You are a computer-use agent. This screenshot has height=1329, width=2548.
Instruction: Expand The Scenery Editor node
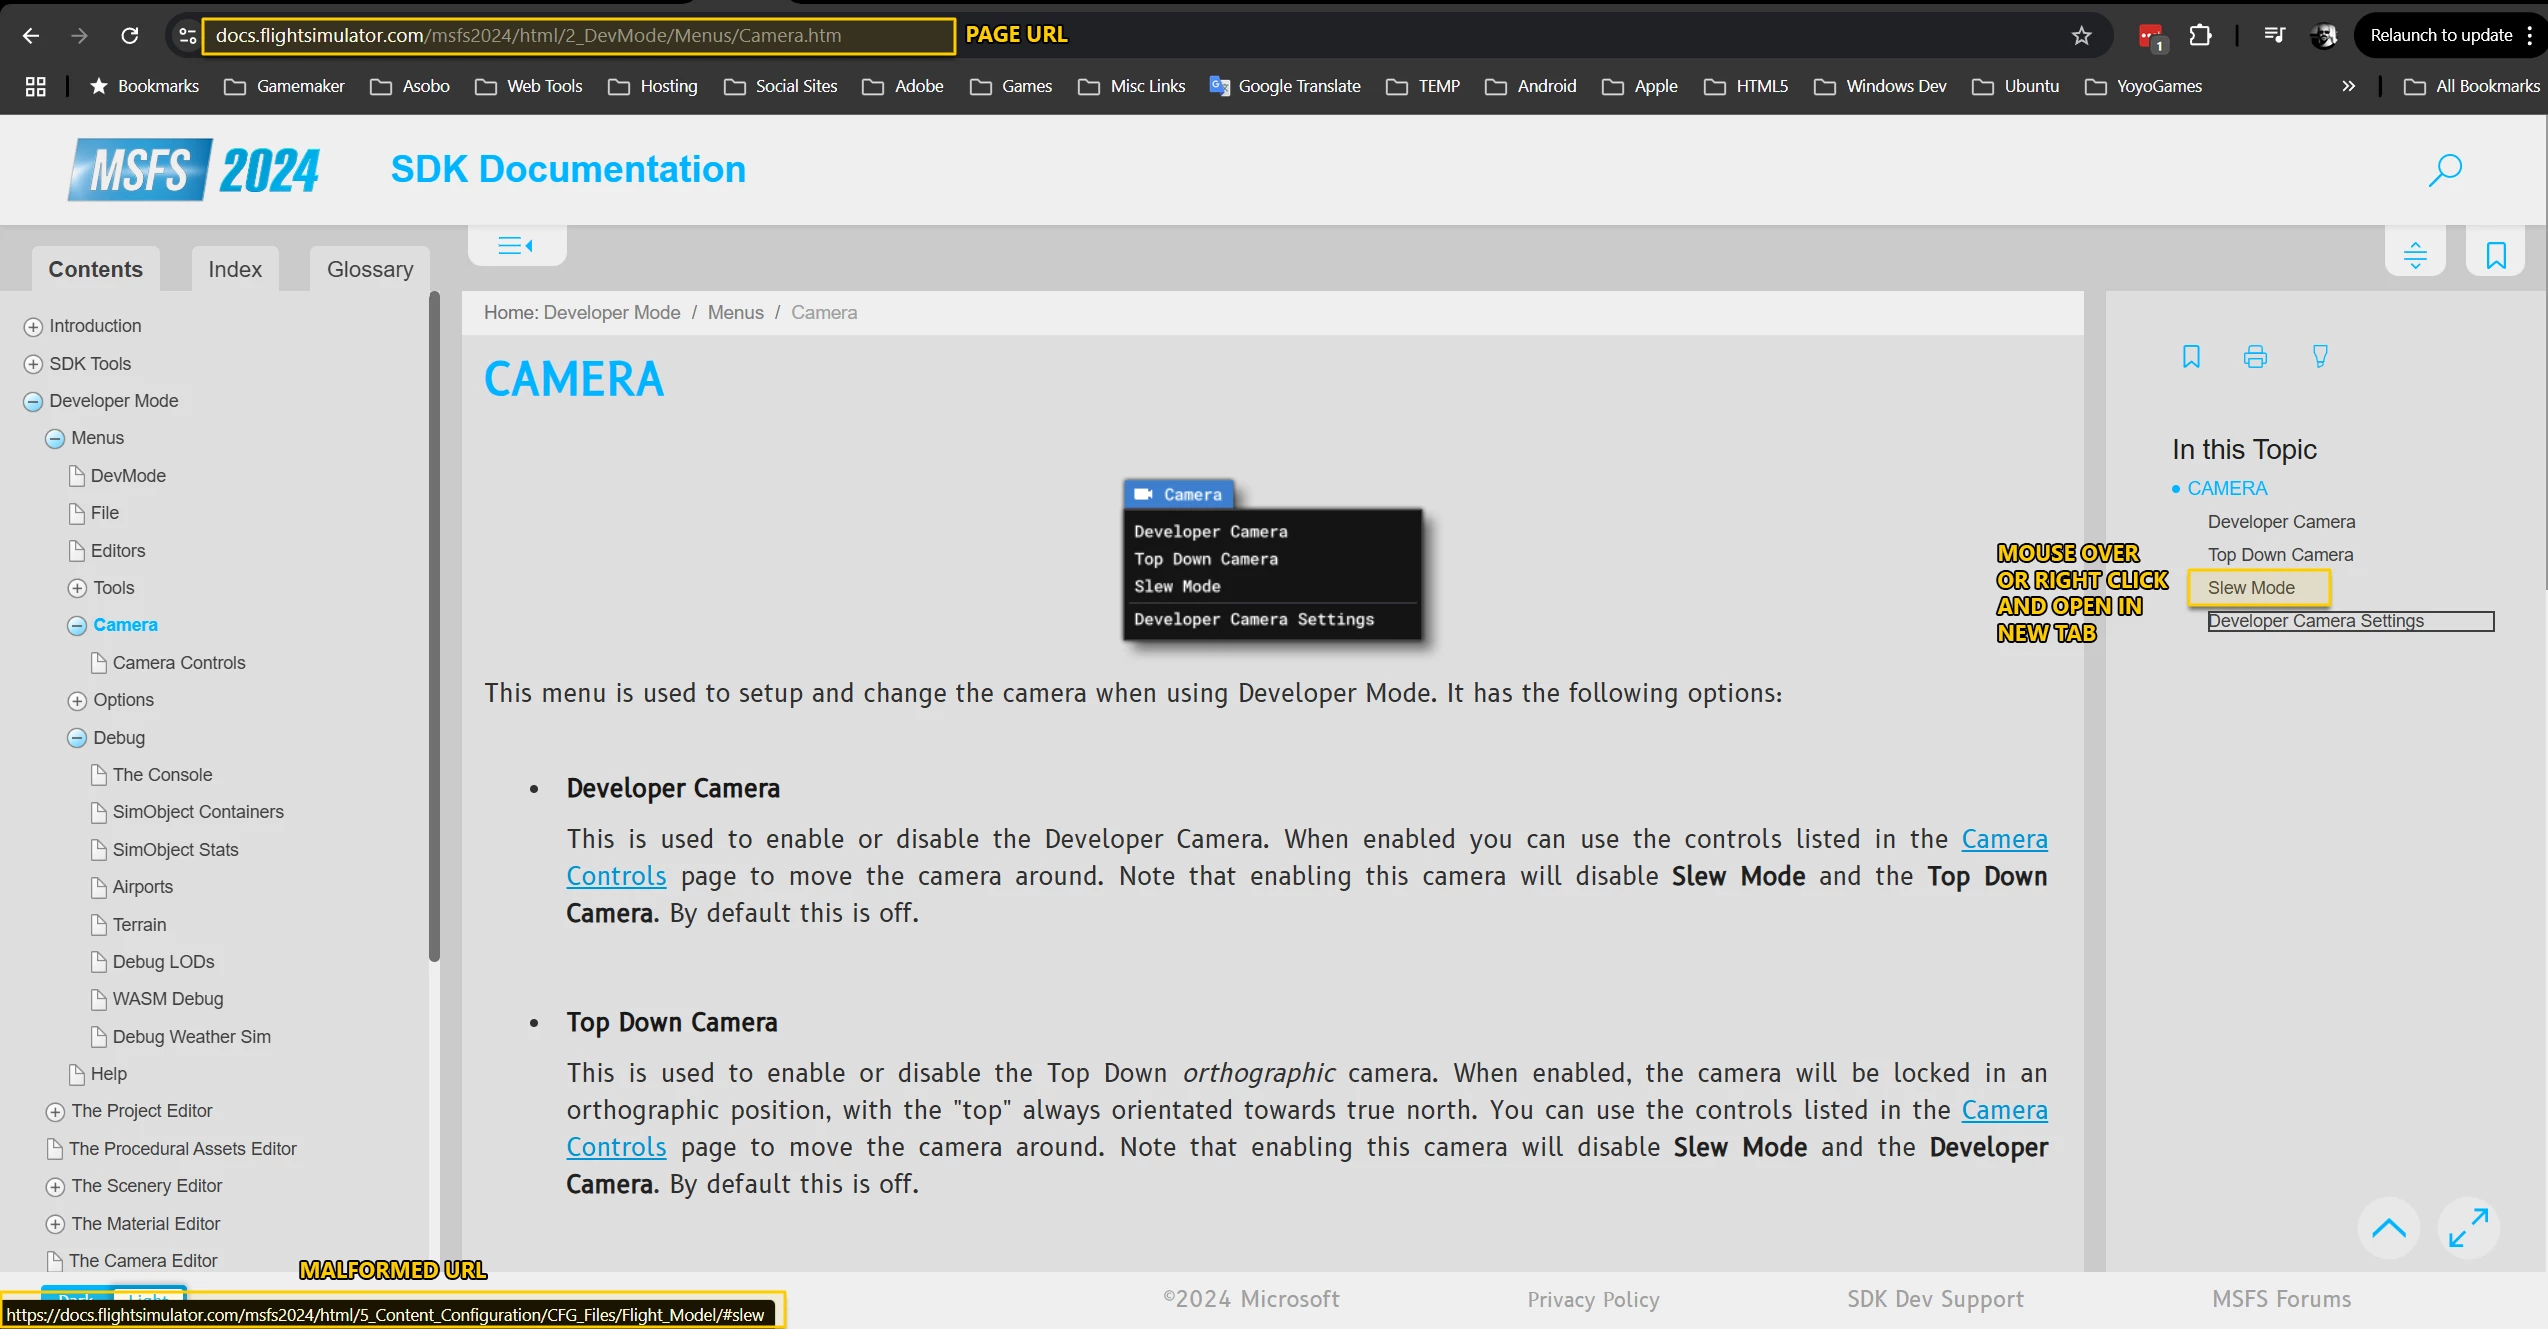click(55, 1187)
